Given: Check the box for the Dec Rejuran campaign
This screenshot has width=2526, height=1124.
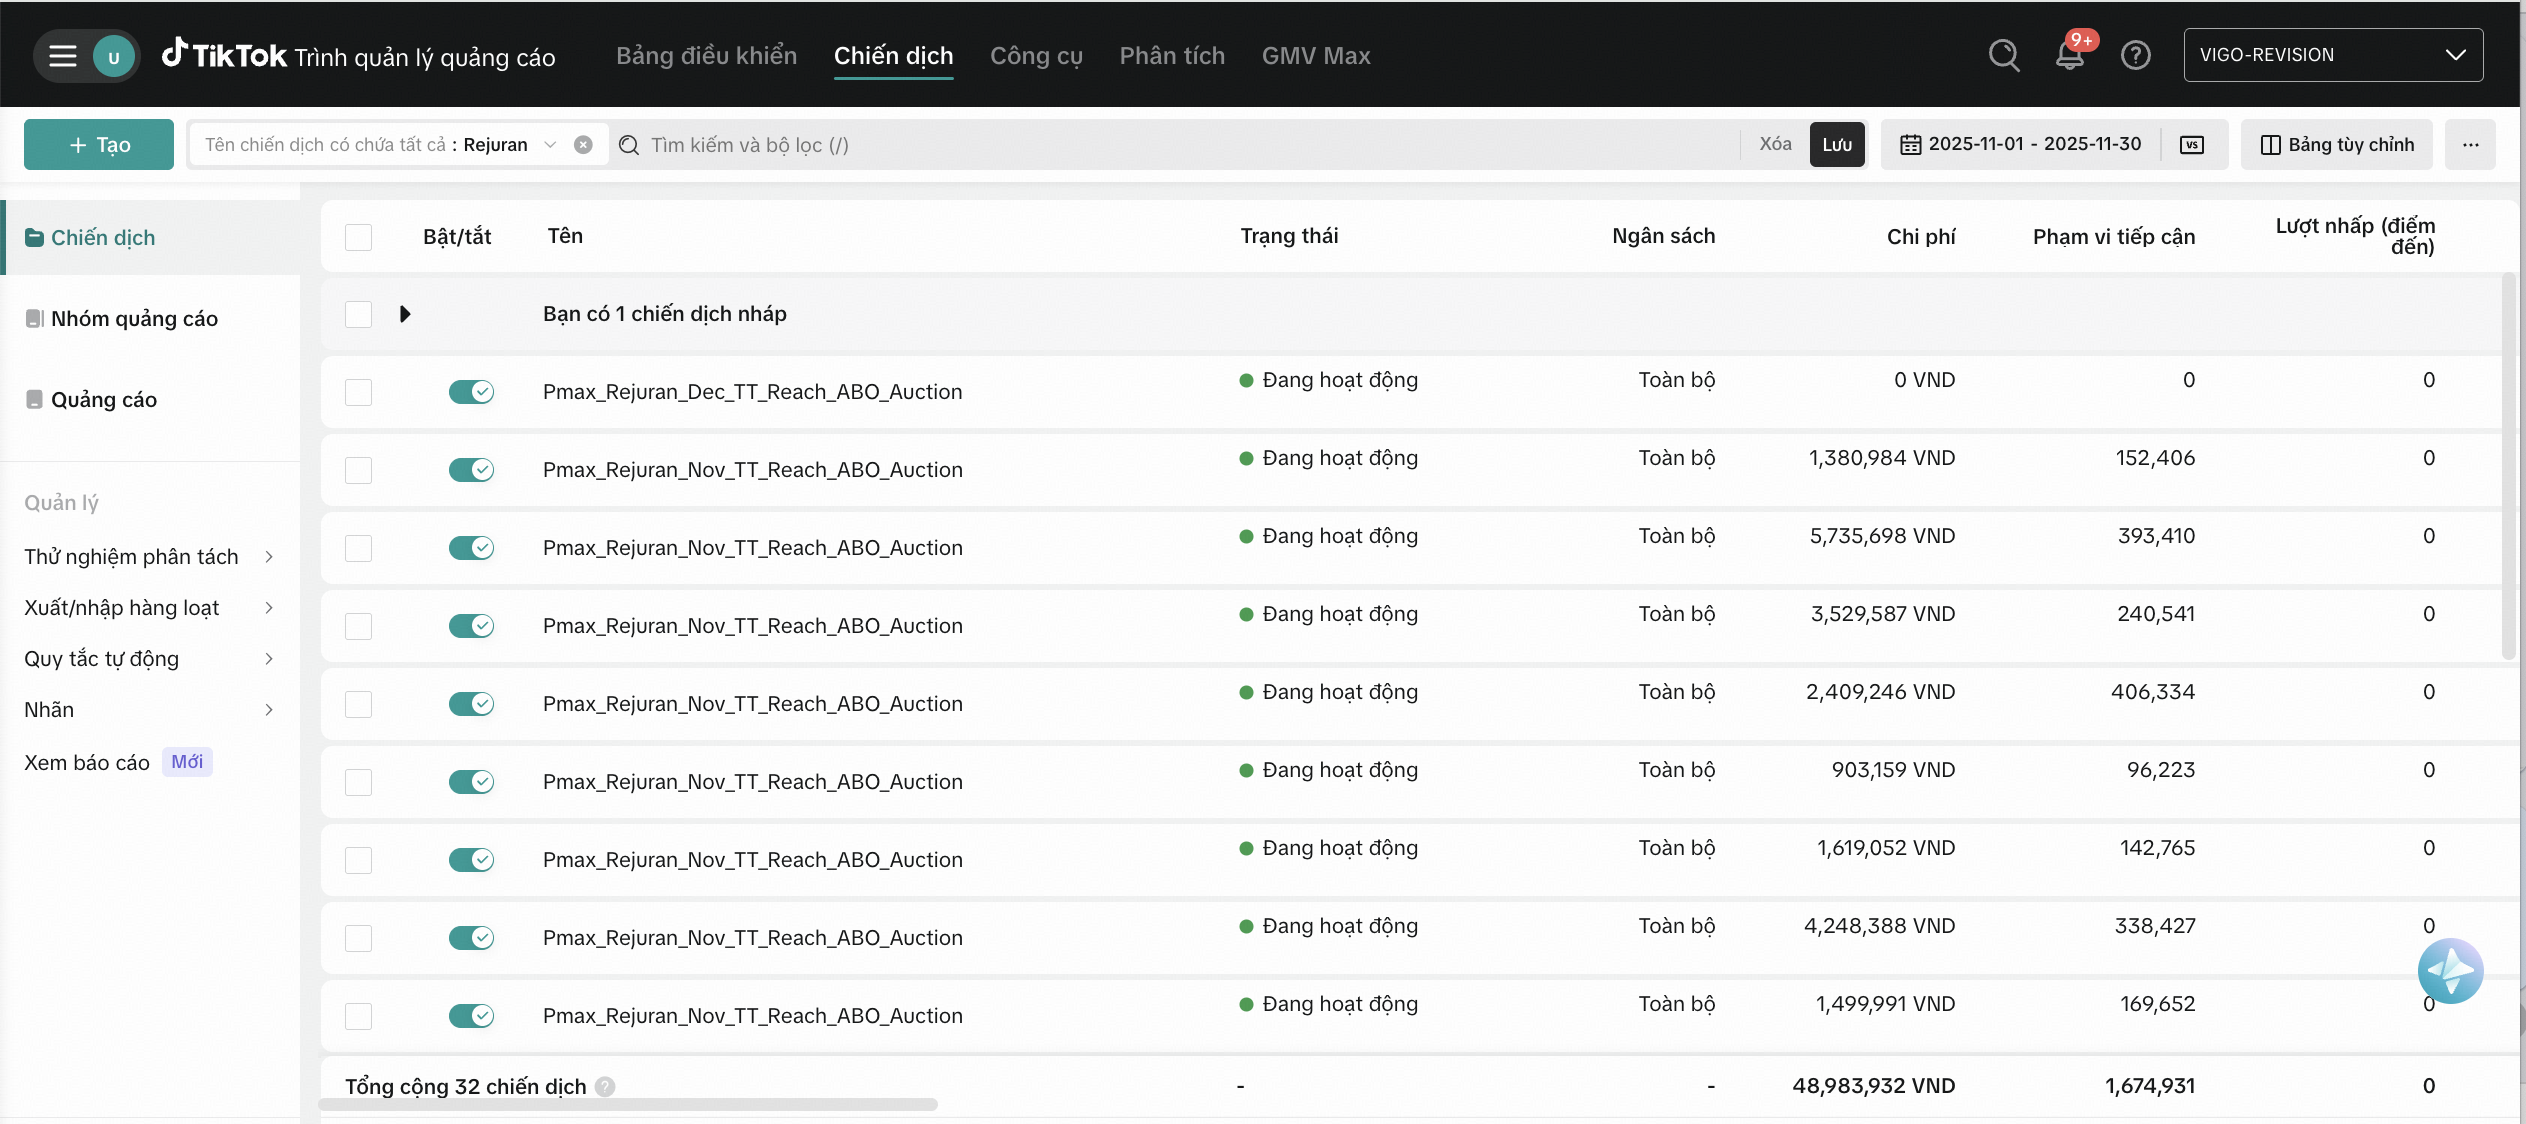Looking at the screenshot, I should pyautogui.click(x=358, y=392).
